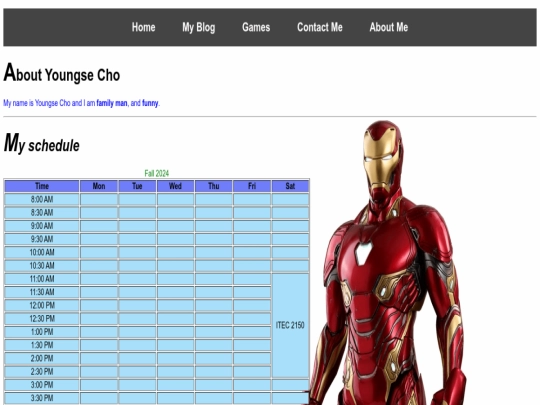Select the 8:00 AM time cell

point(42,199)
